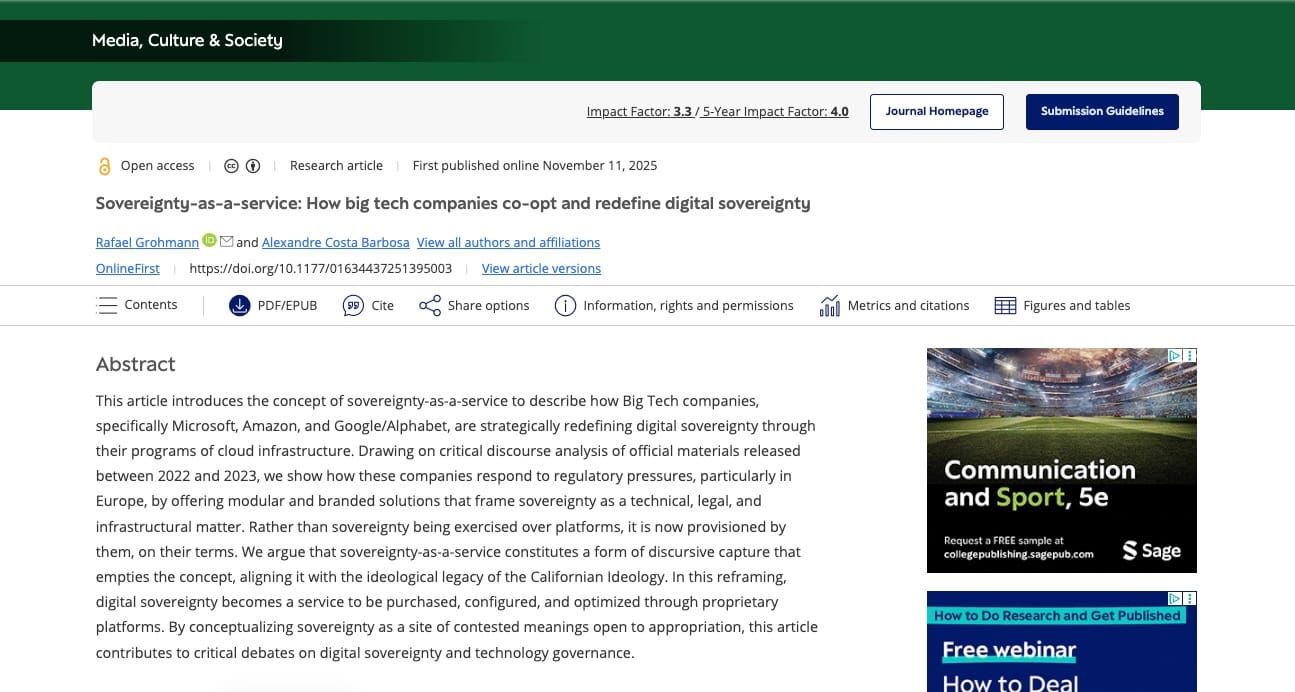Open Alexandre Costa Barbosa author link

(x=335, y=242)
